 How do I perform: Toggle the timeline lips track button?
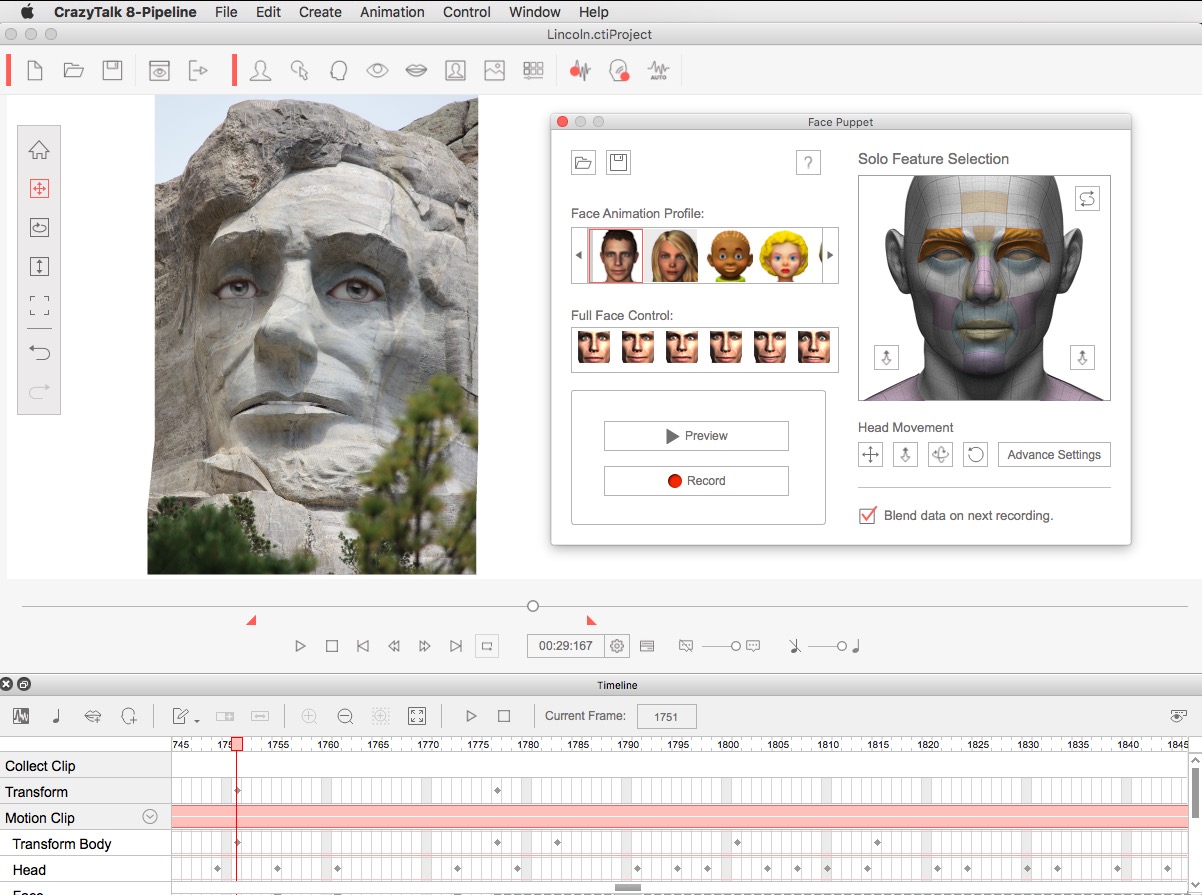pyautogui.click(x=93, y=716)
